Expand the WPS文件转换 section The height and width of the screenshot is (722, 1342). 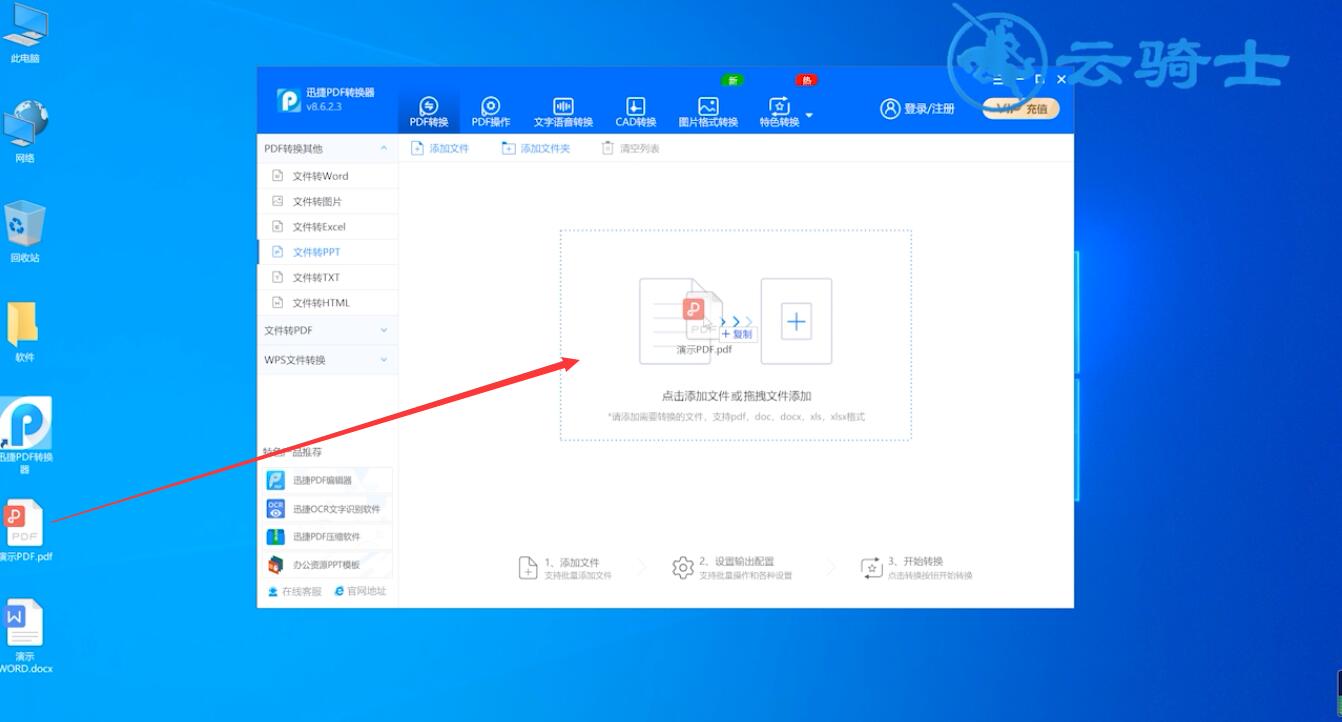pyautogui.click(x=327, y=360)
